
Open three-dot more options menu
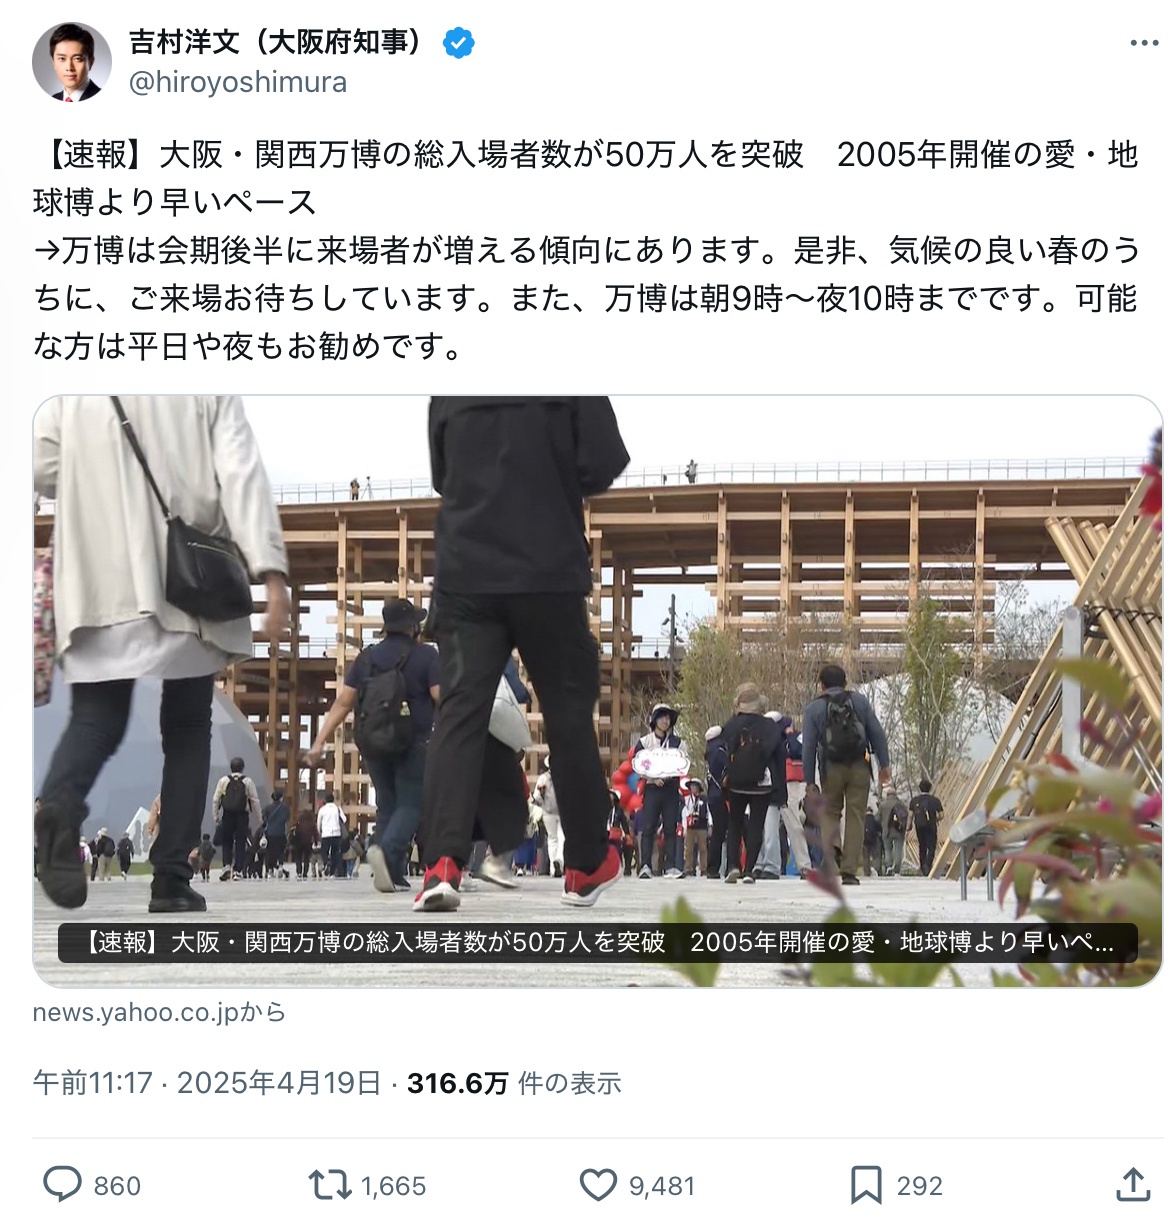coord(1143,43)
